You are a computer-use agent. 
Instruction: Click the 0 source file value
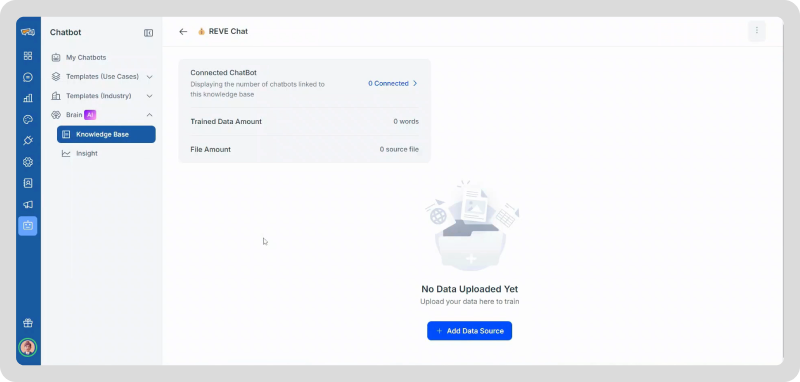[x=399, y=149]
